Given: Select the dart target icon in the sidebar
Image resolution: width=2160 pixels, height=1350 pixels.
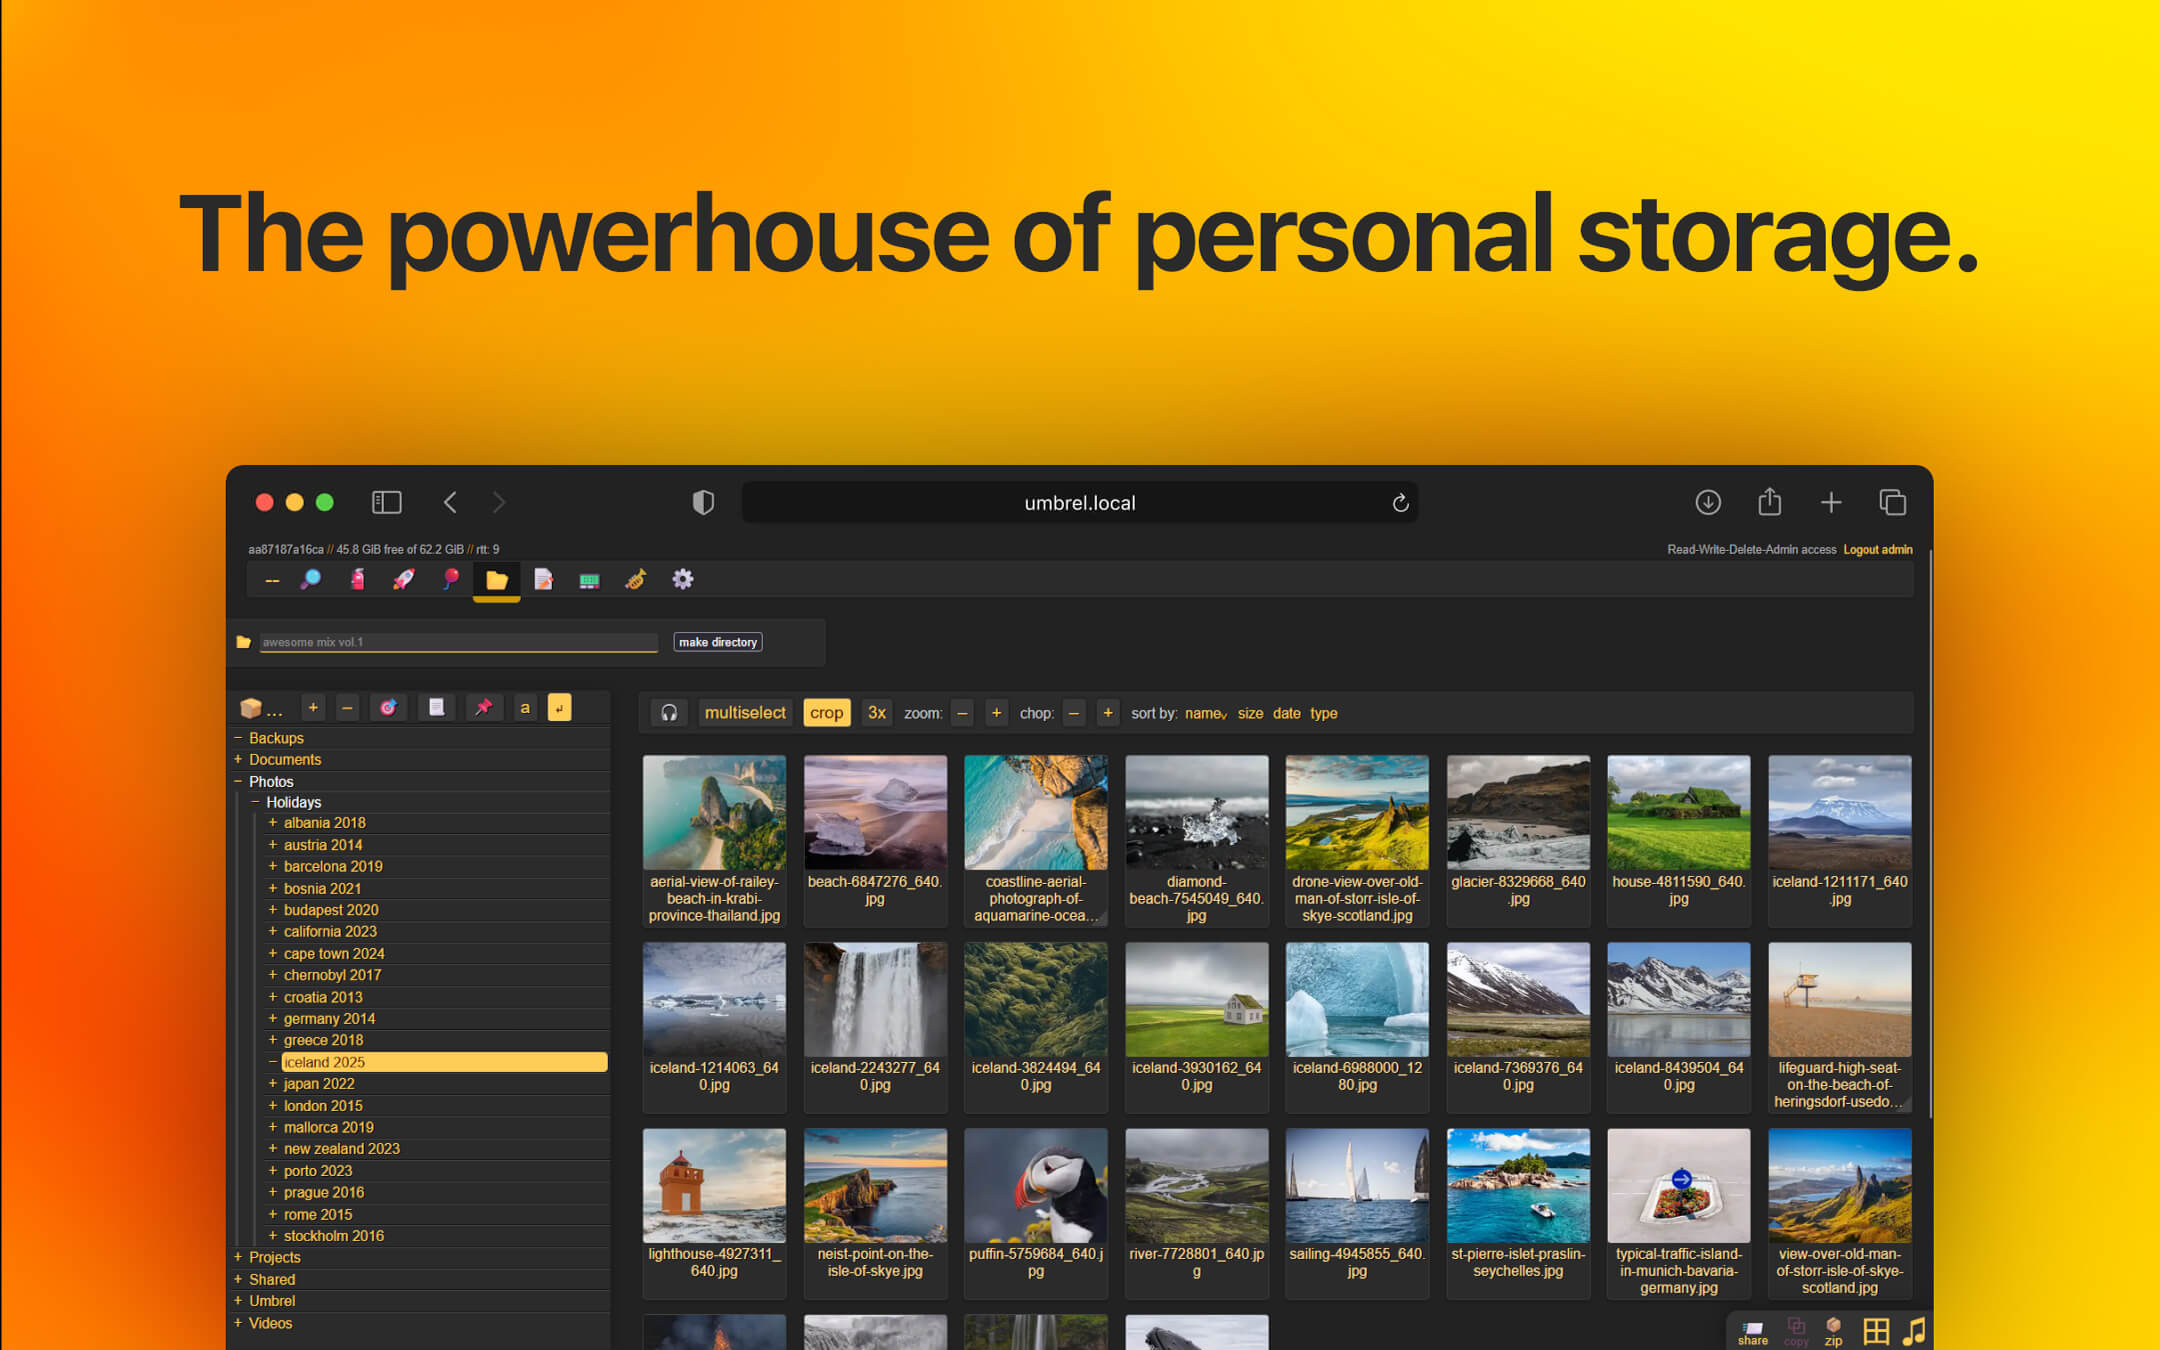Looking at the screenshot, I should click(x=388, y=707).
